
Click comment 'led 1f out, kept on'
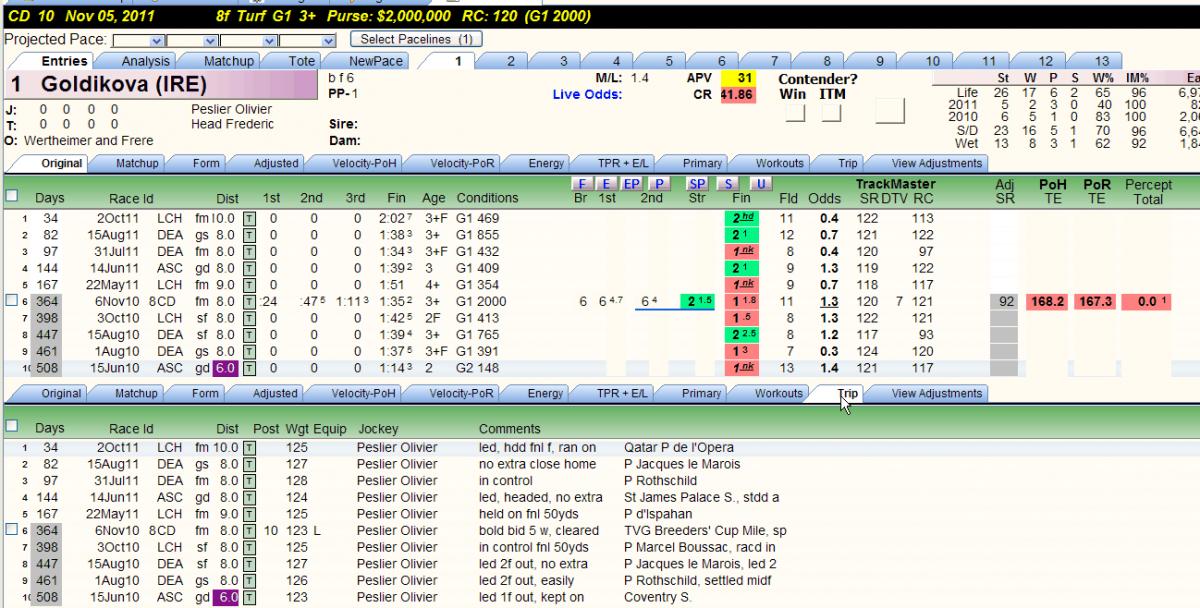click(532, 598)
